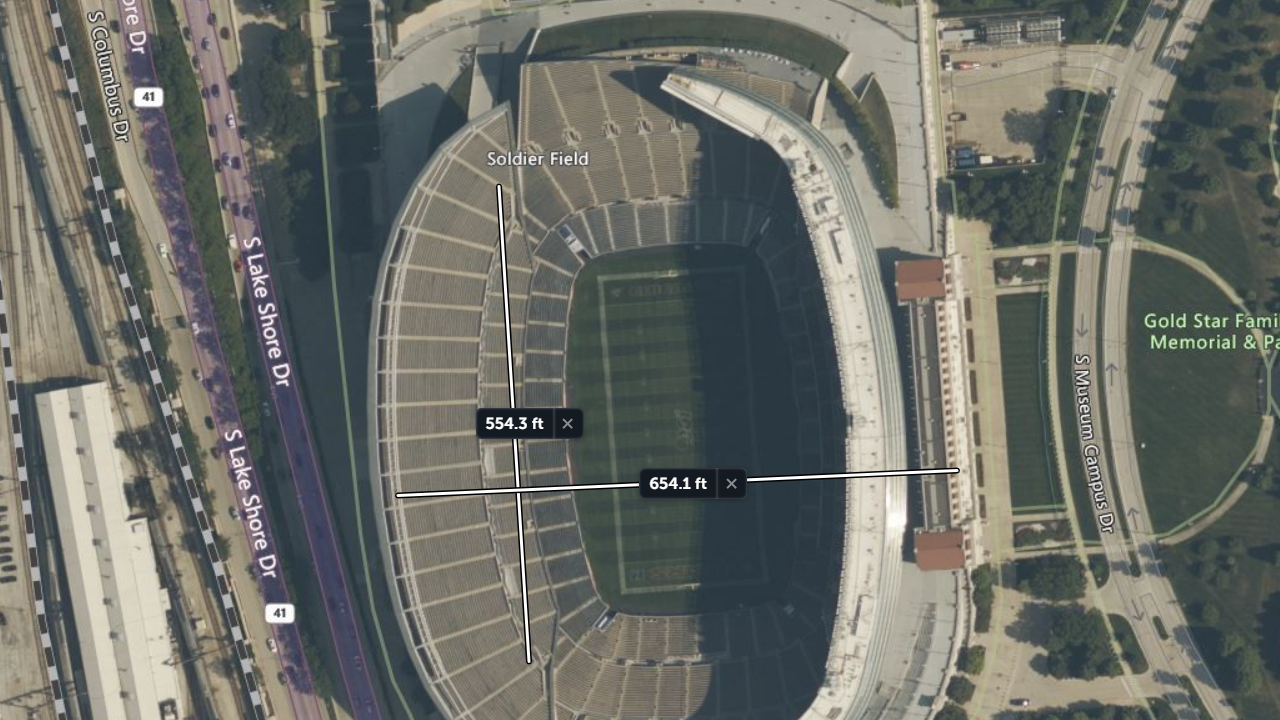Image resolution: width=1280 pixels, height=720 pixels.
Task: Select top endpoint of 554.3 ft line
Action: tap(499, 186)
